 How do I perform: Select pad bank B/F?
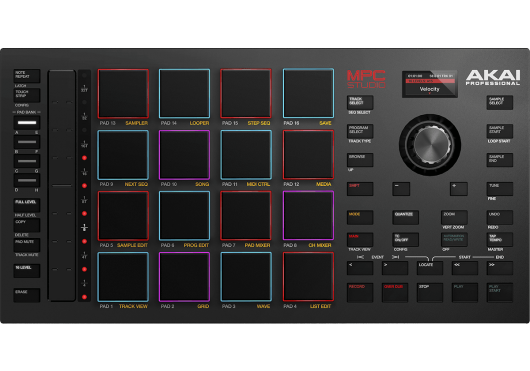tap(27, 142)
